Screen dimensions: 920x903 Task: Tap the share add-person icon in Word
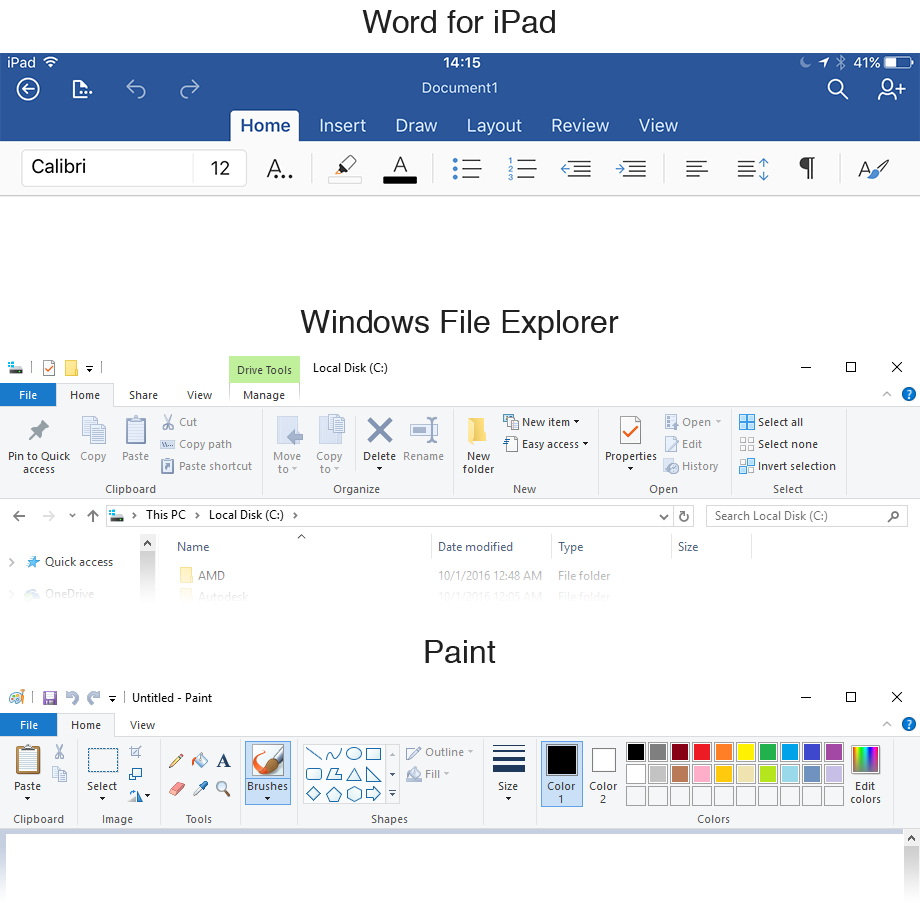[x=891, y=90]
